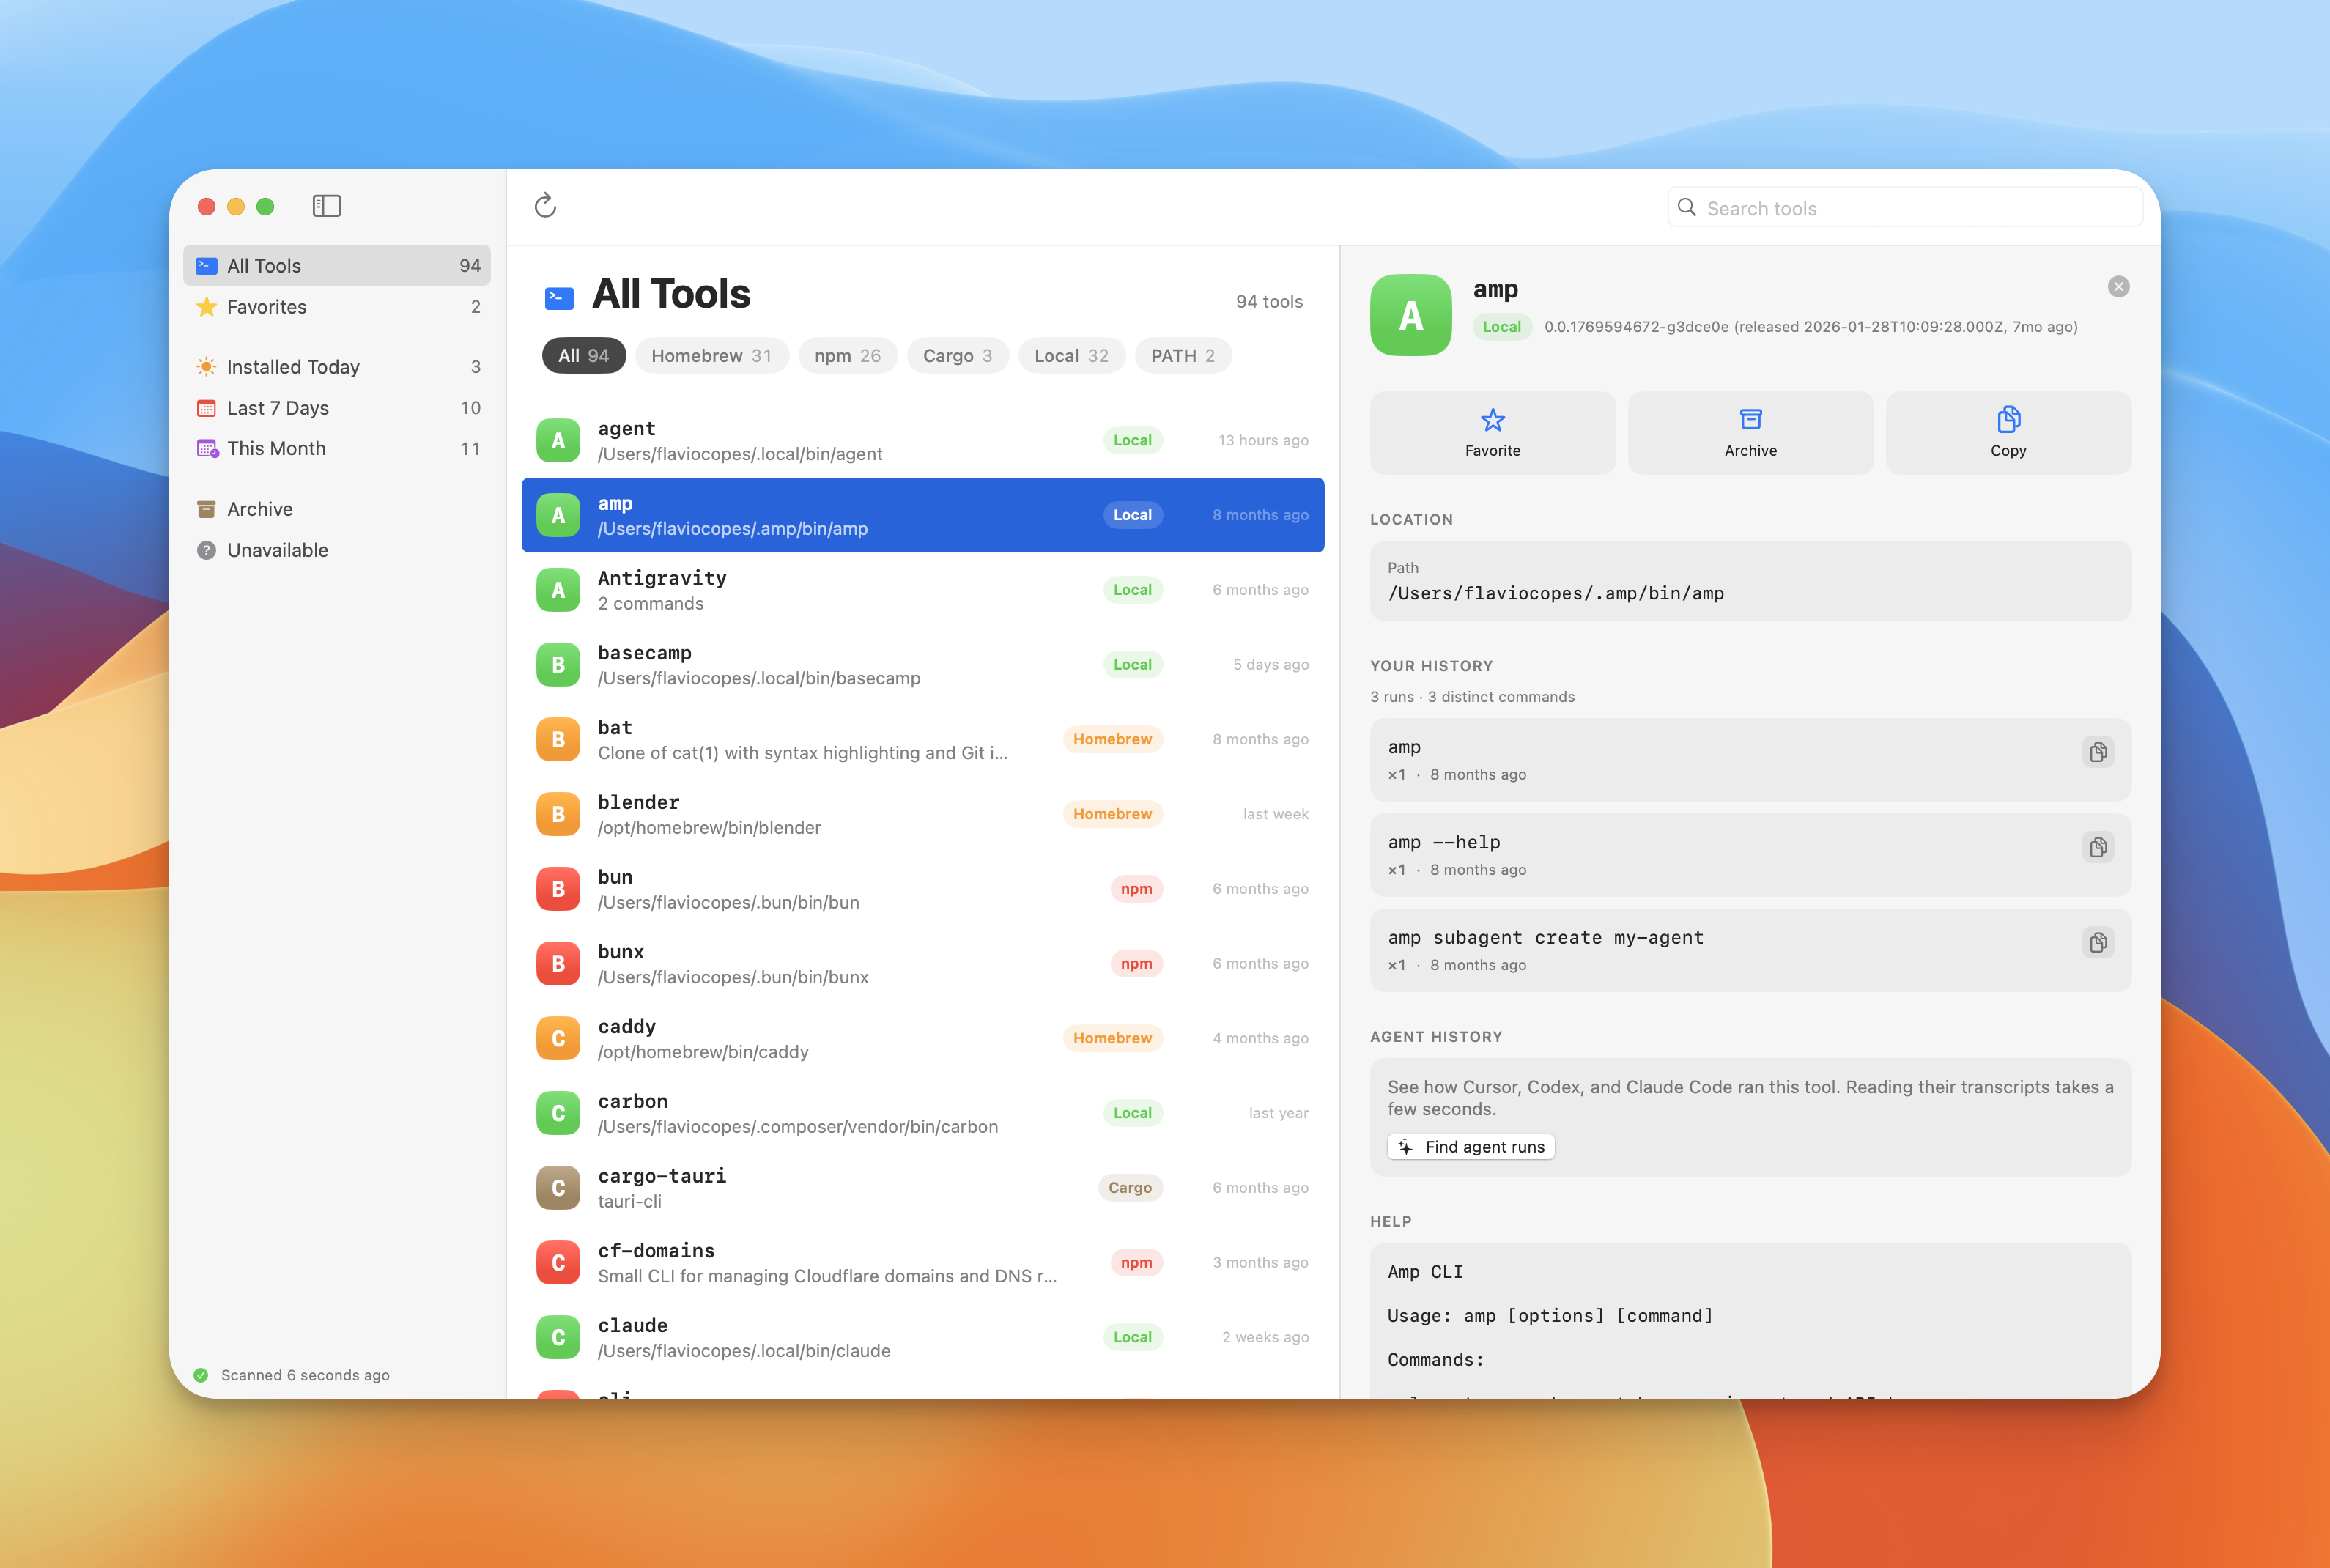Click the carbon row's green C icon
The image size is (2330, 1568).
pos(558,1113)
